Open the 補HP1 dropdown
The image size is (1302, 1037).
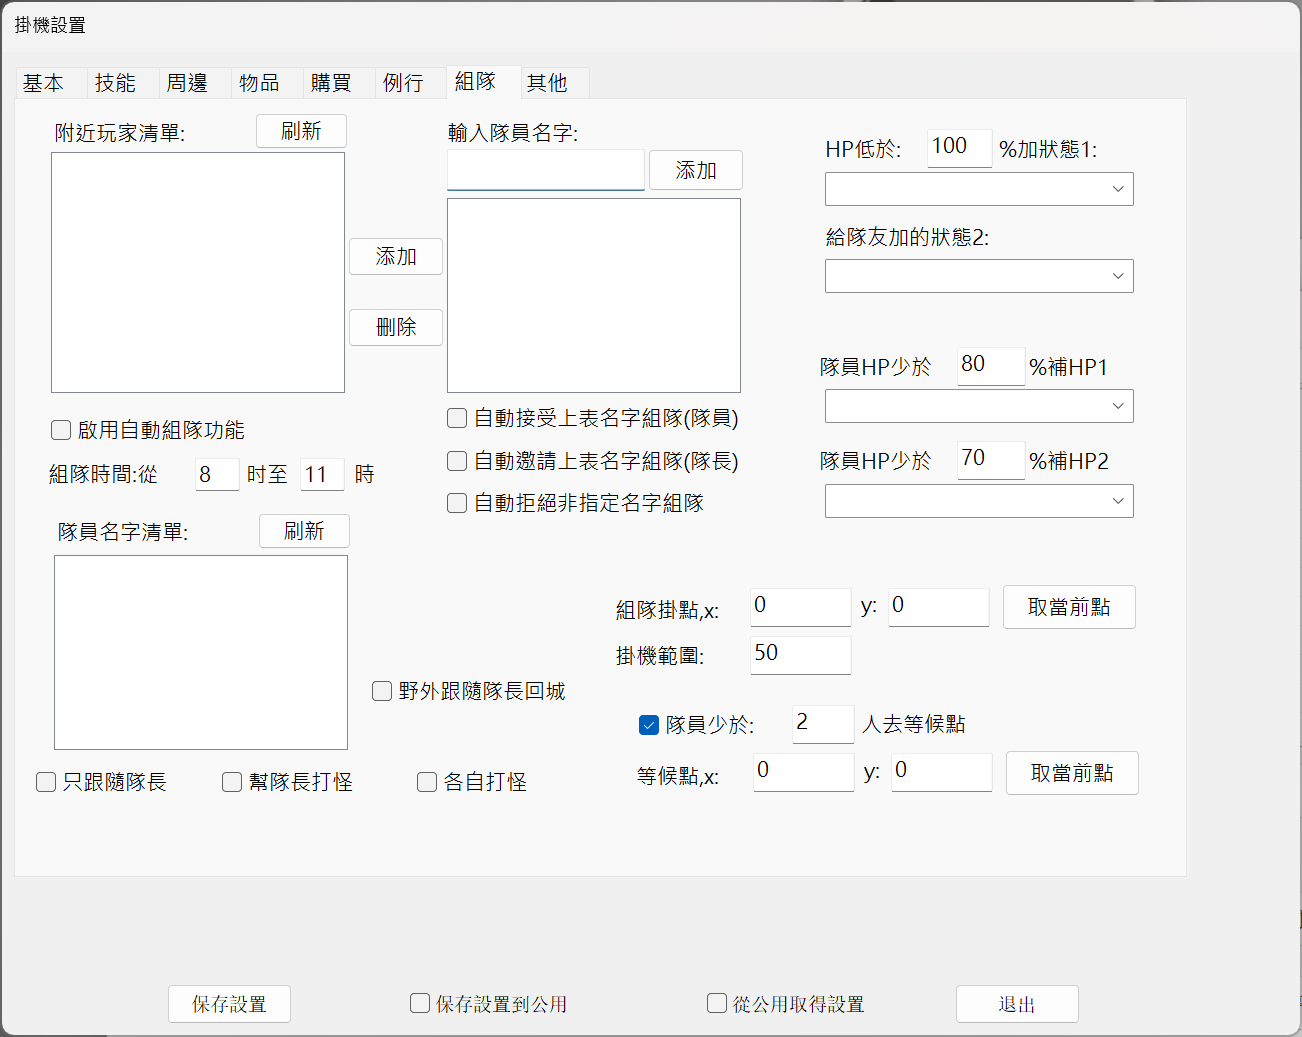[979, 406]
